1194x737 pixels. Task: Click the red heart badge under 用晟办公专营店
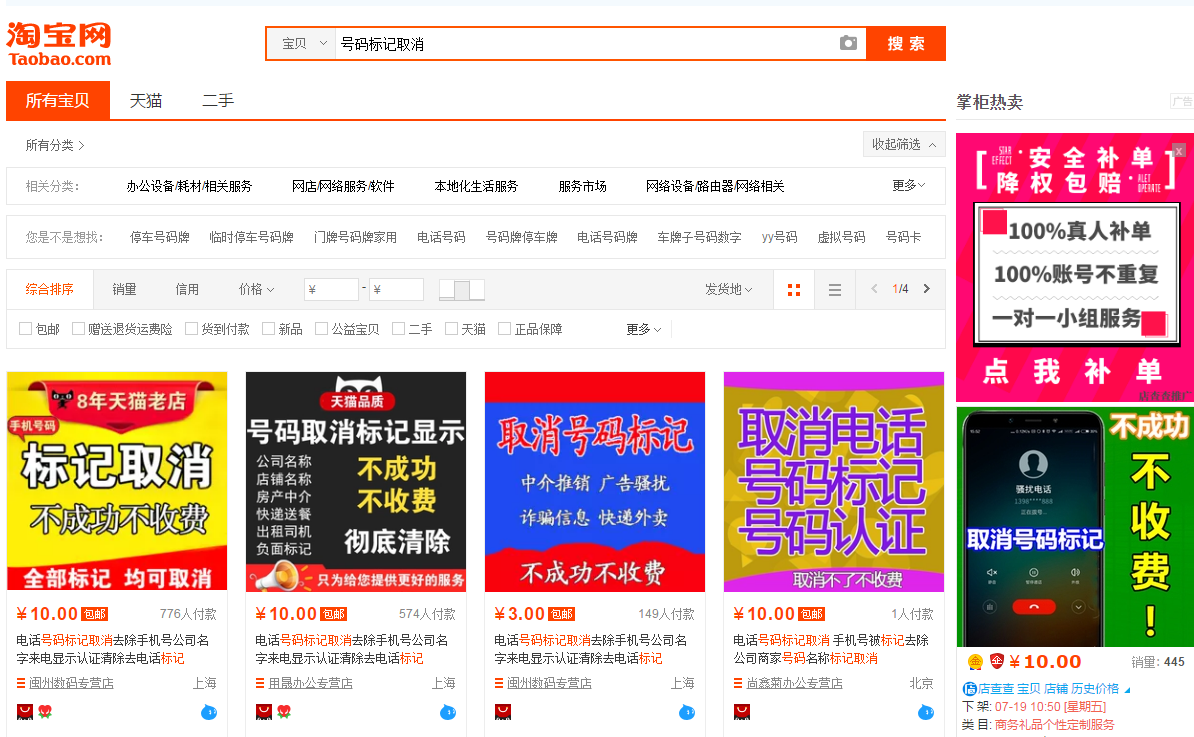284,712
